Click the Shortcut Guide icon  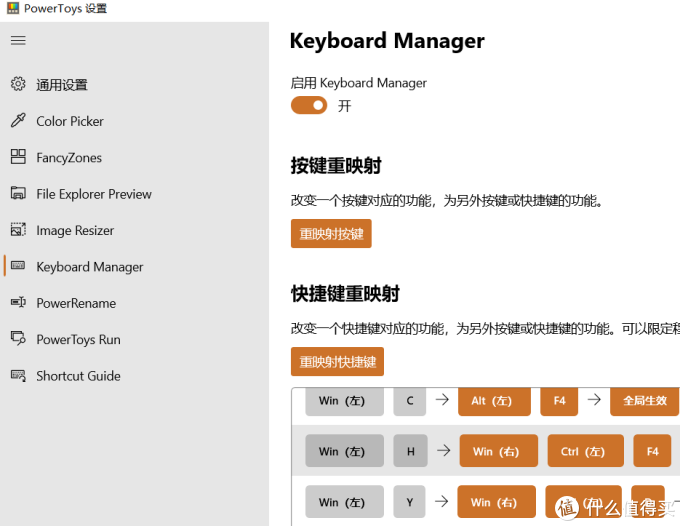pyautogui.click(x=18, y=375)
